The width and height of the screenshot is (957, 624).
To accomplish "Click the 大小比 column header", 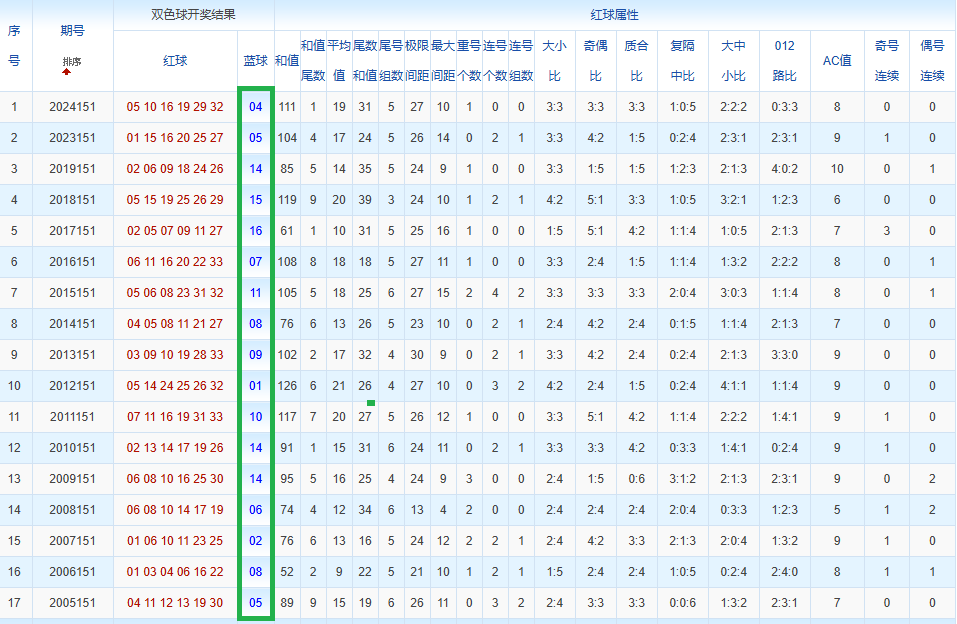I will 555,60.
